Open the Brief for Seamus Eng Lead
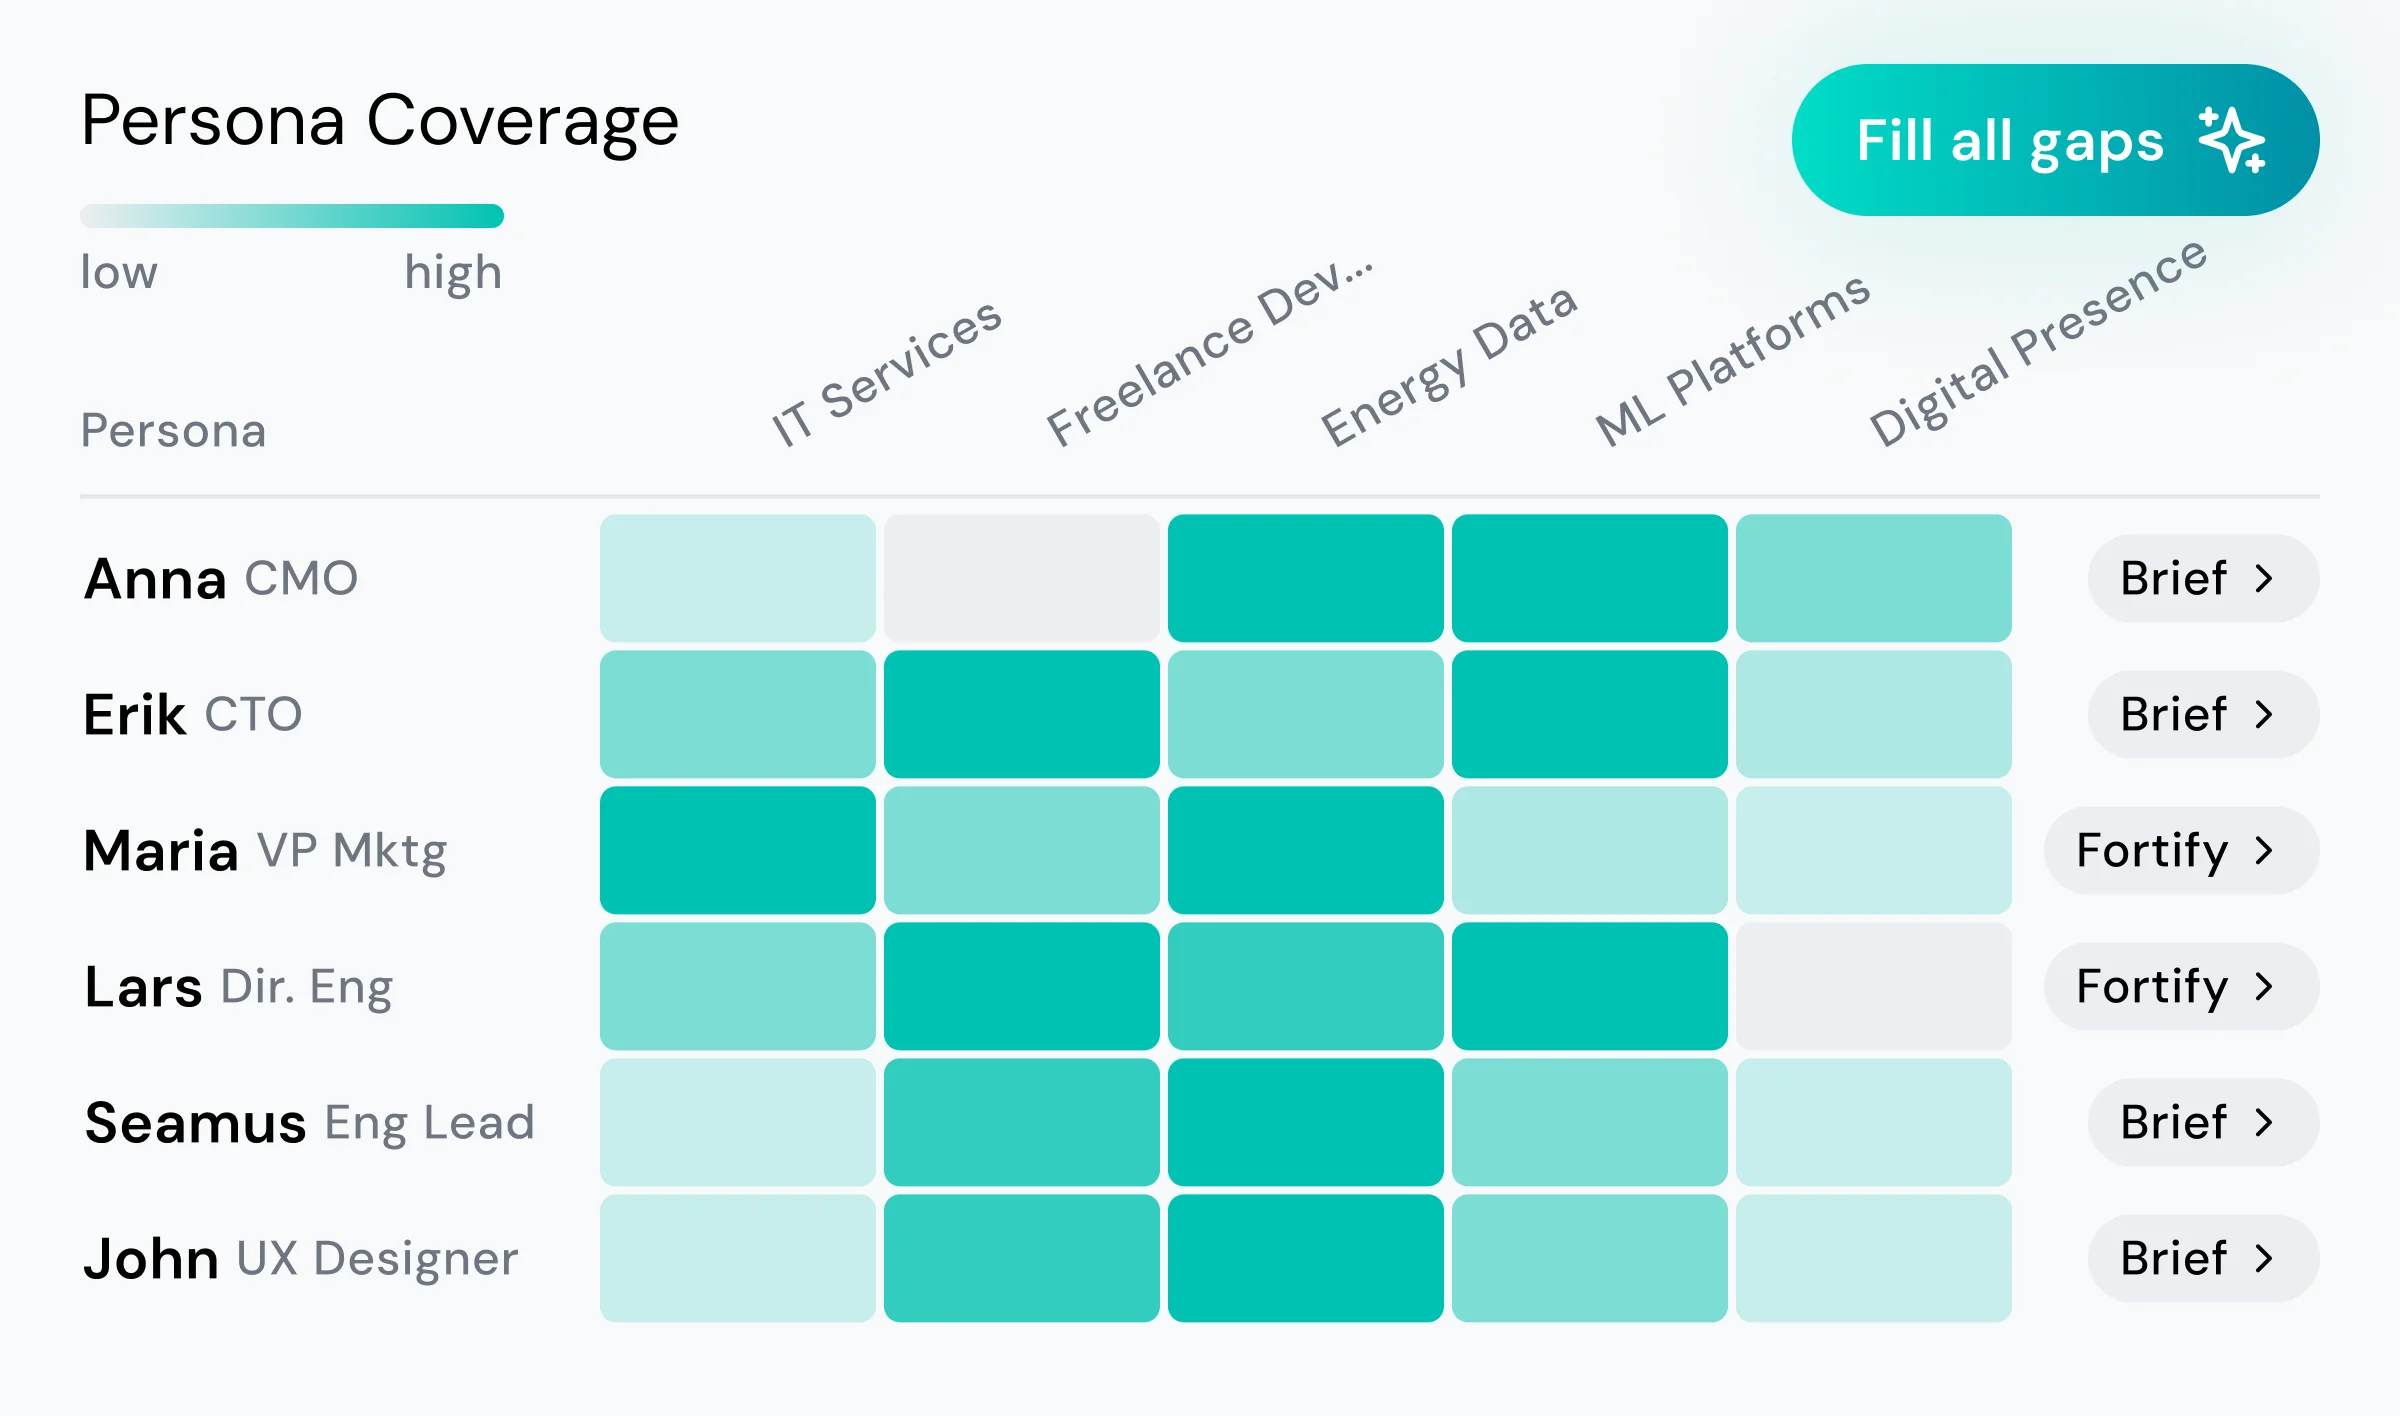 coord(2202,1122)
